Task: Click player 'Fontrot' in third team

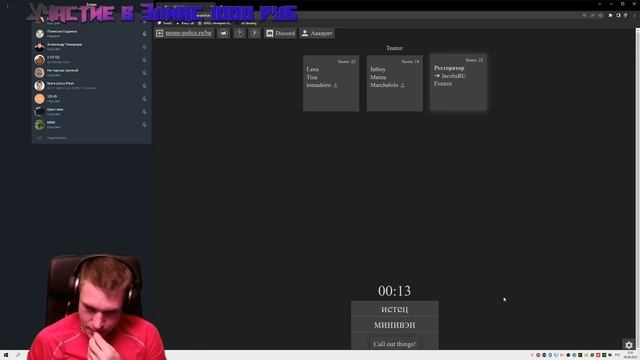Action: point(443,83)
